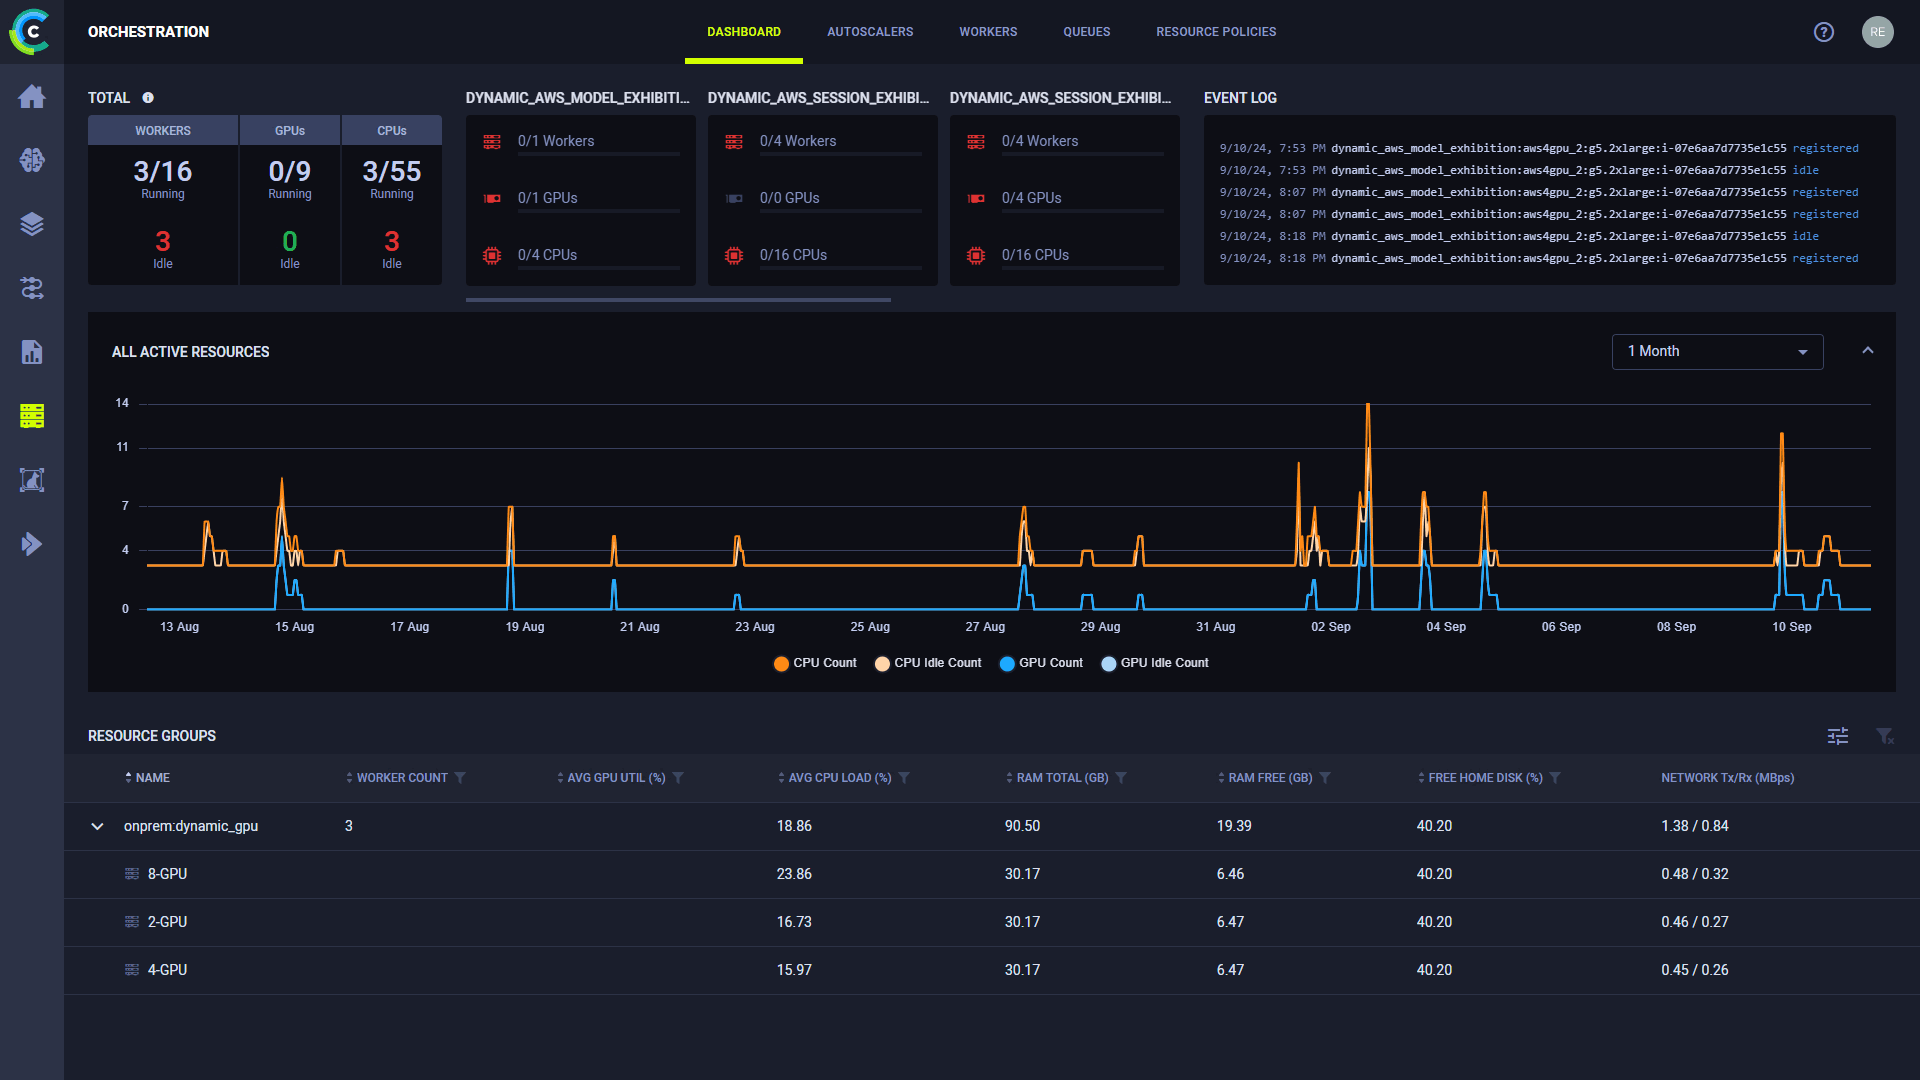Open the 8-GPU worker row
1920x1080 pixels.
167,874
